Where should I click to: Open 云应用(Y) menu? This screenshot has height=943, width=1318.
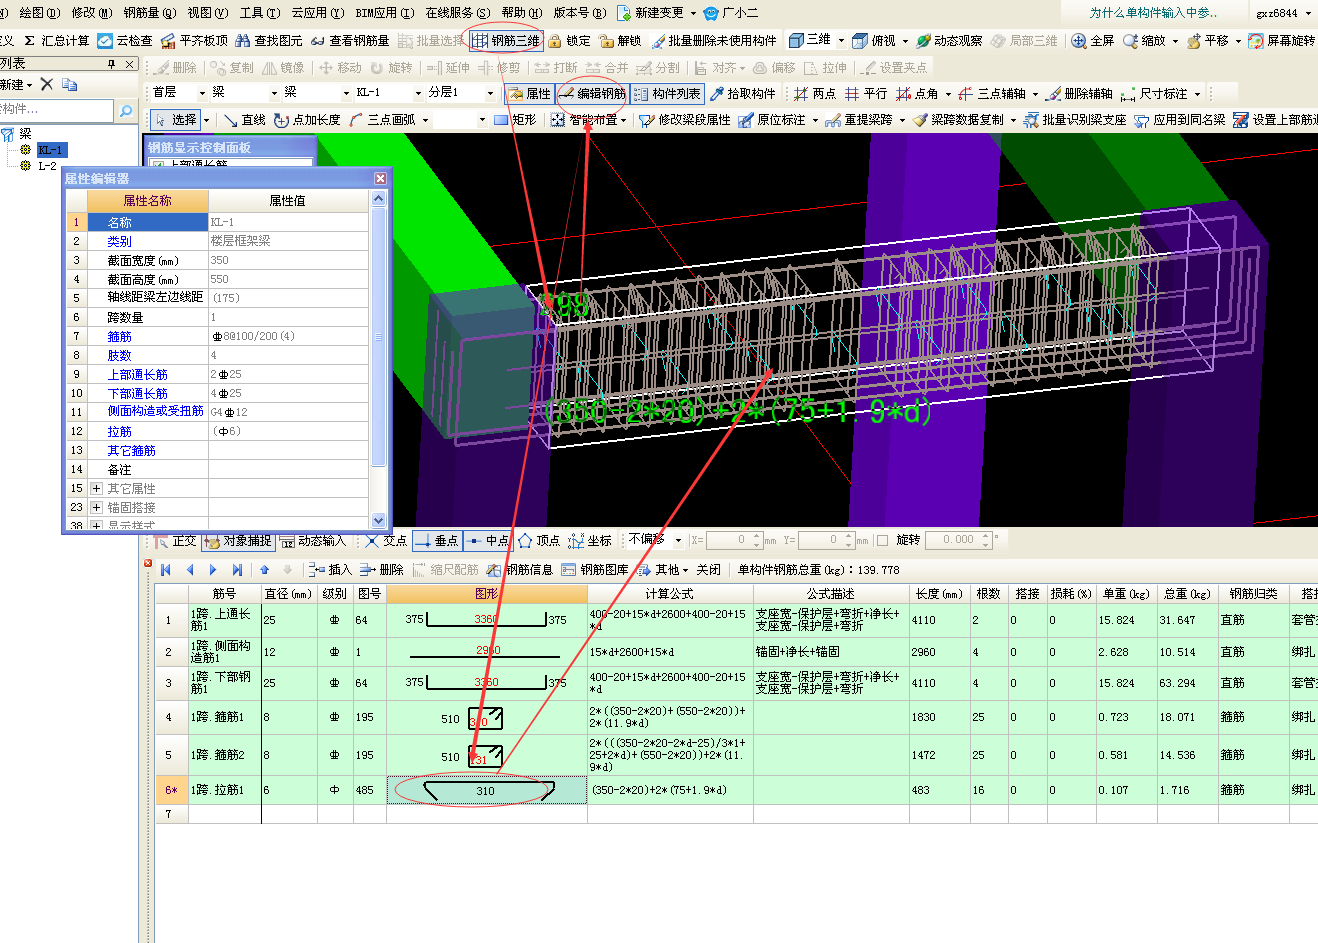pos(318,13)
